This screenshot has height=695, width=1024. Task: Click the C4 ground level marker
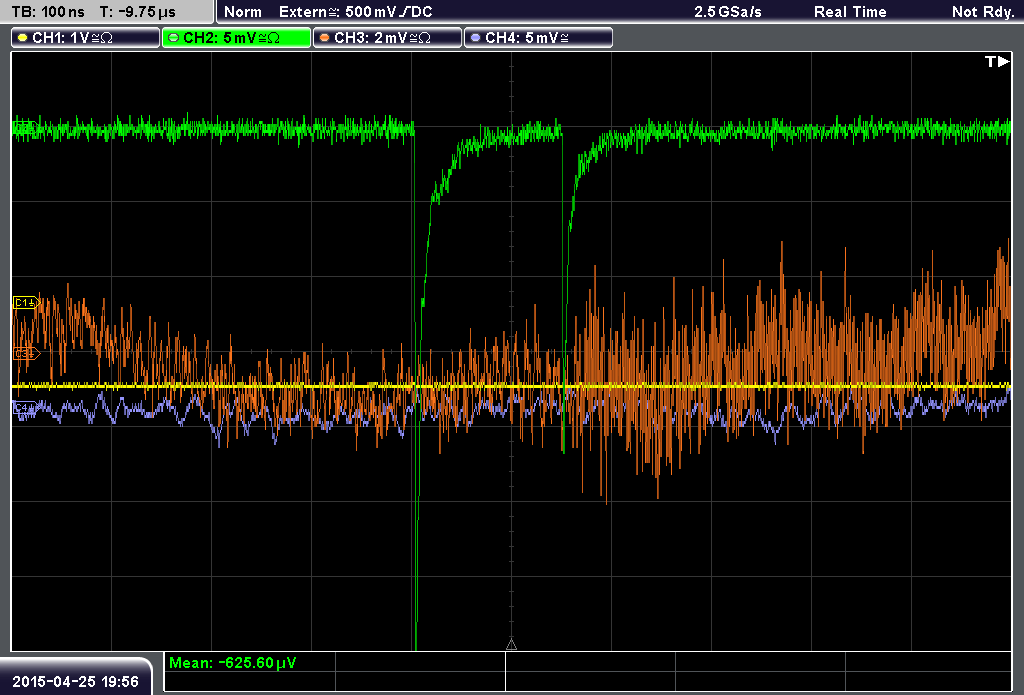tap(25, 408)
